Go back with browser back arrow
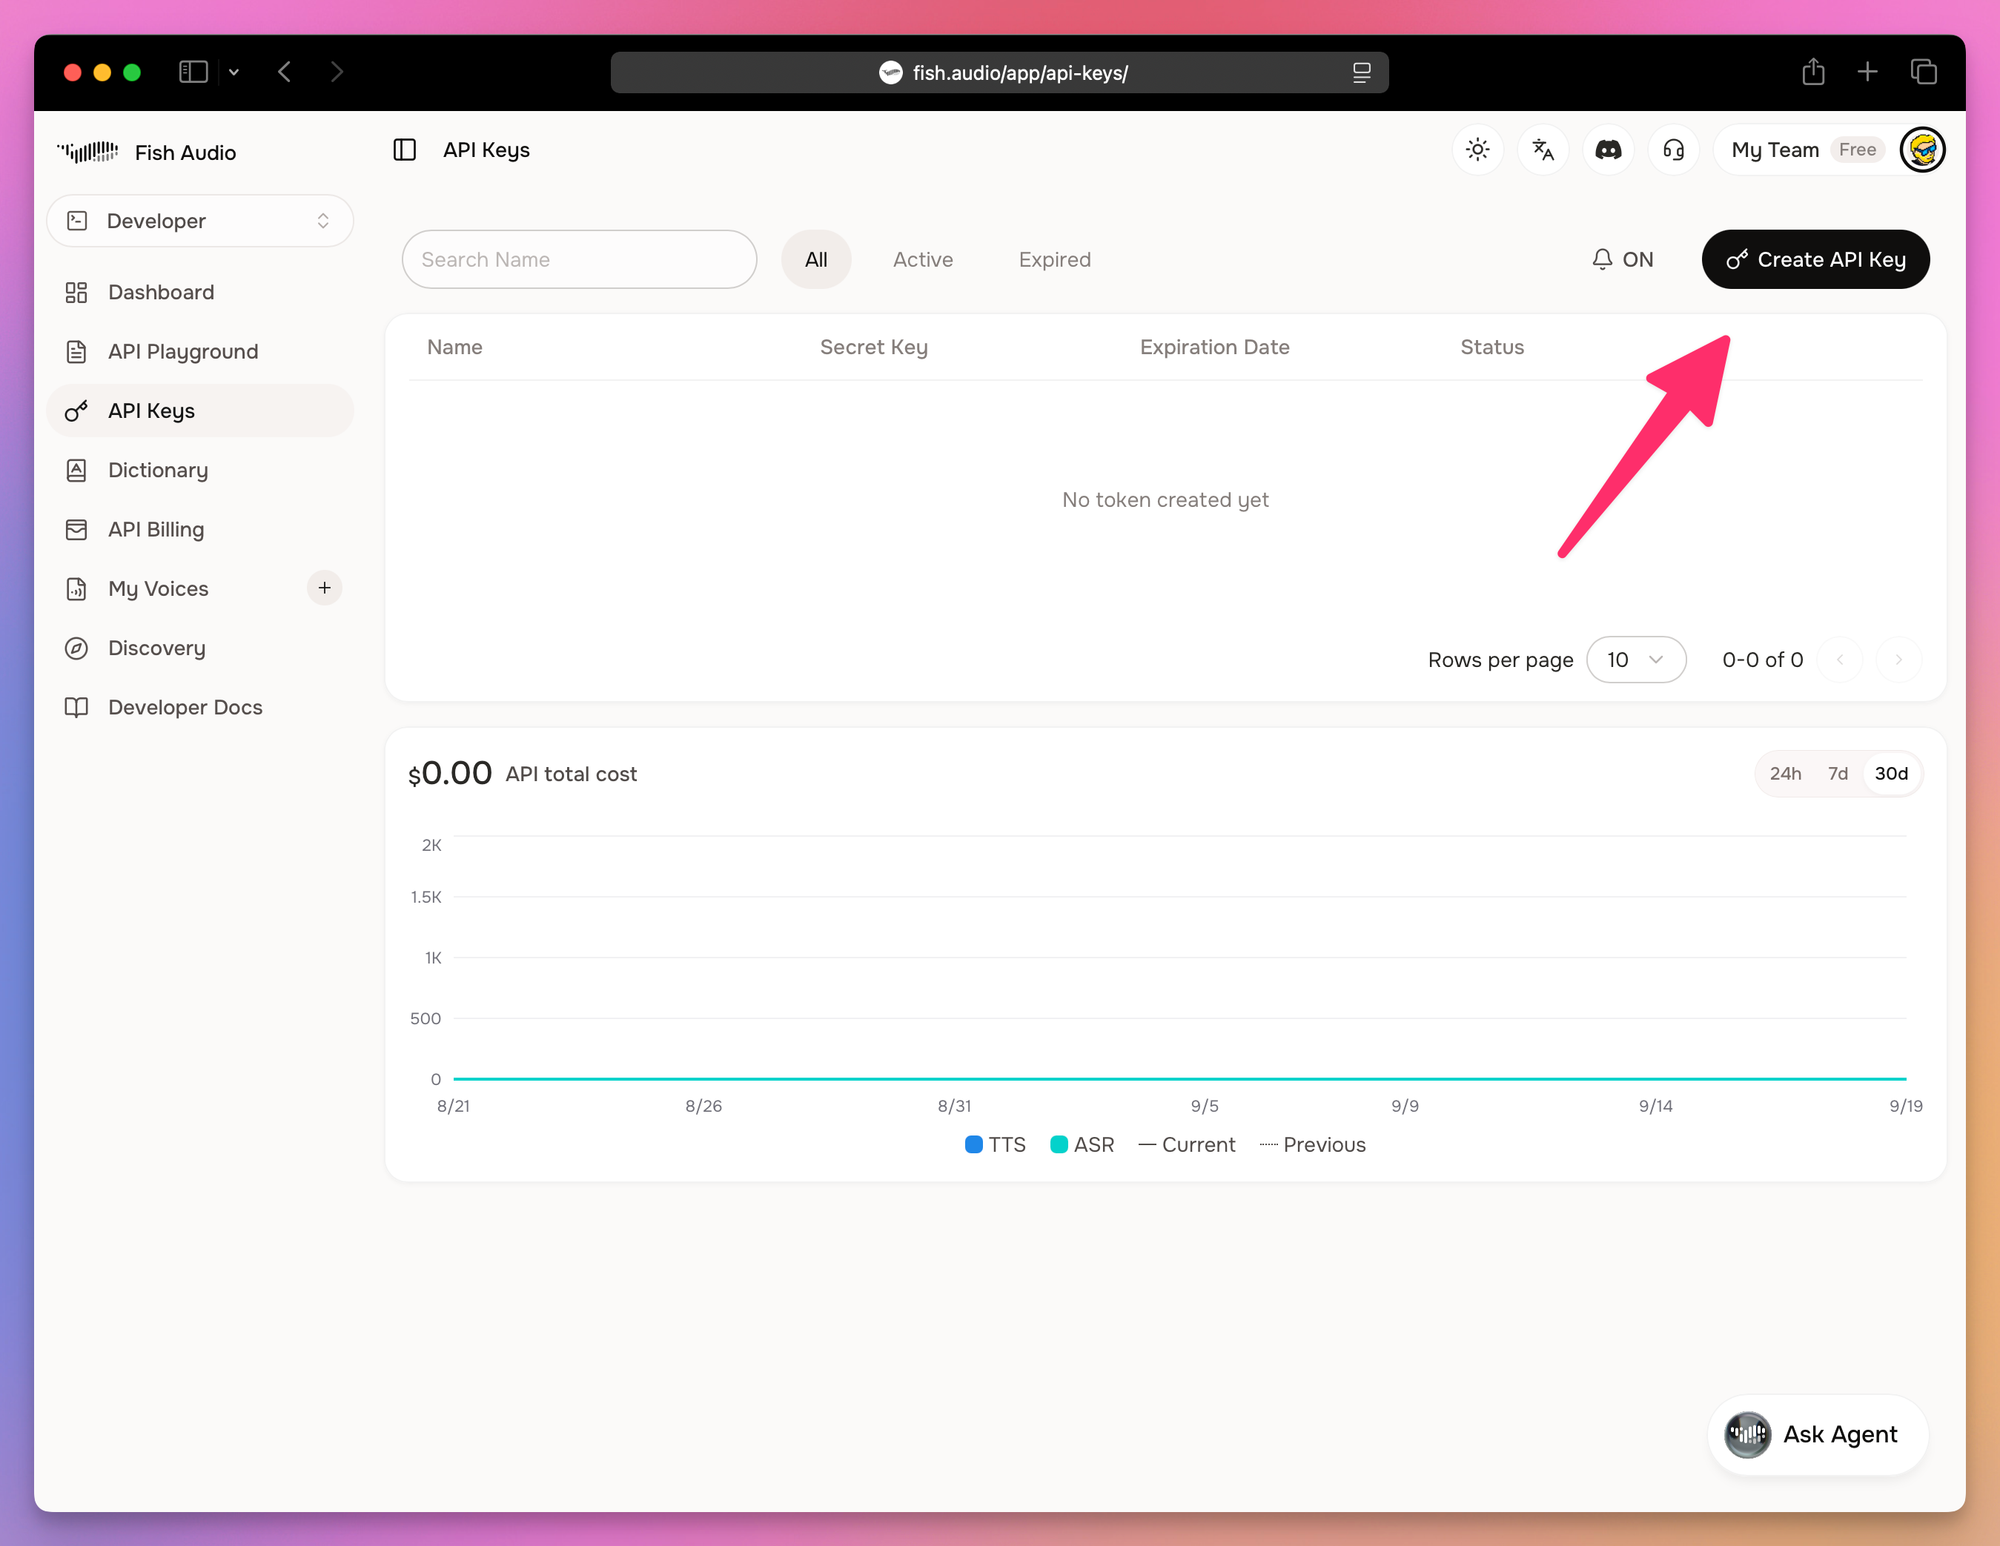 tap(285, 72)
